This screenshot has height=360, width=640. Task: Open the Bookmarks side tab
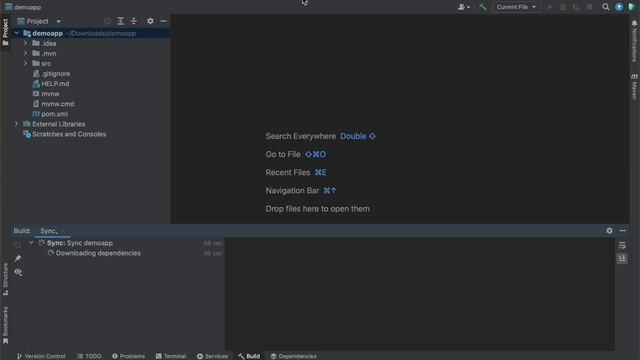tap(5, 325)
